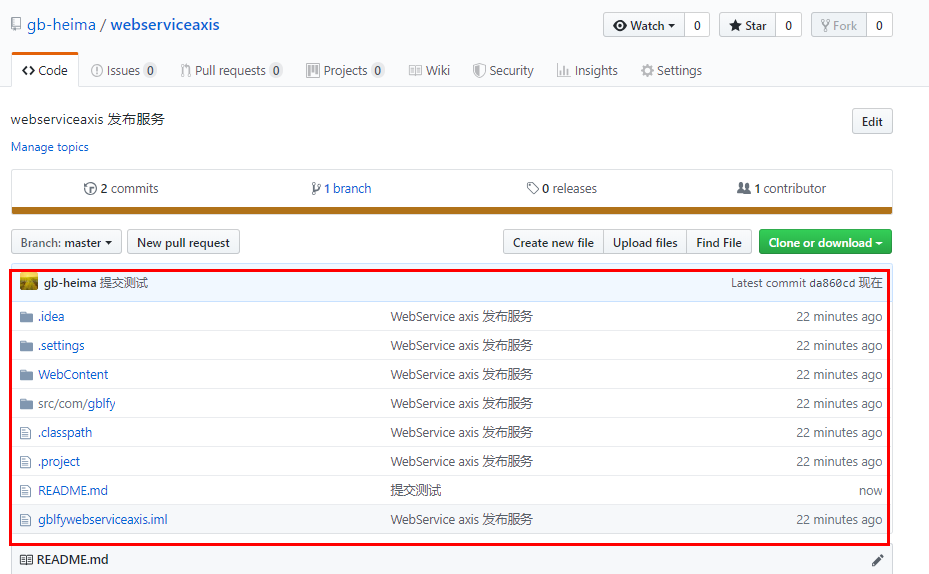Click the language color bar
Screen dimensions: 929x574
tap(451, 210)
